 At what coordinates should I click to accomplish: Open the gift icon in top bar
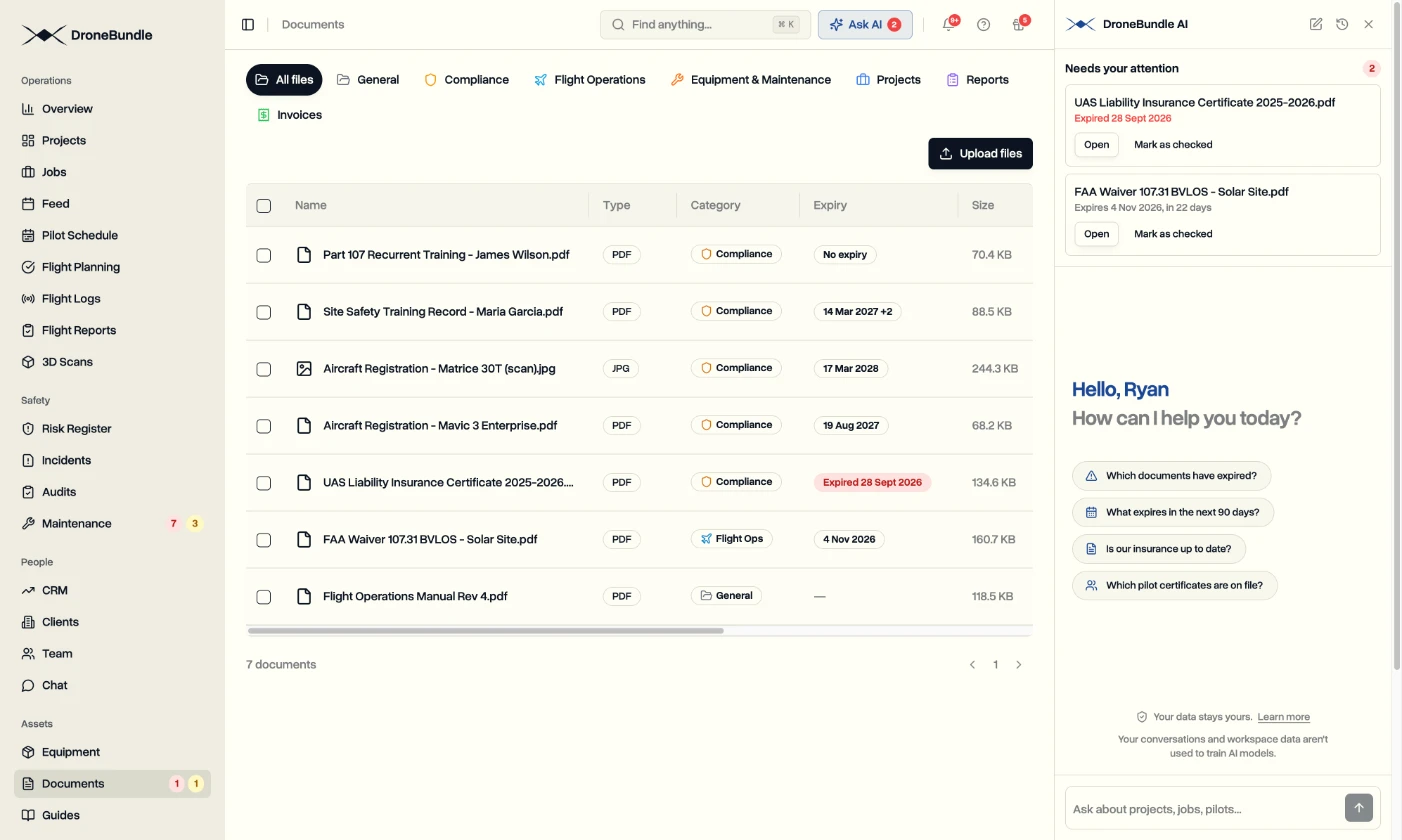[x=1018, y=25]
